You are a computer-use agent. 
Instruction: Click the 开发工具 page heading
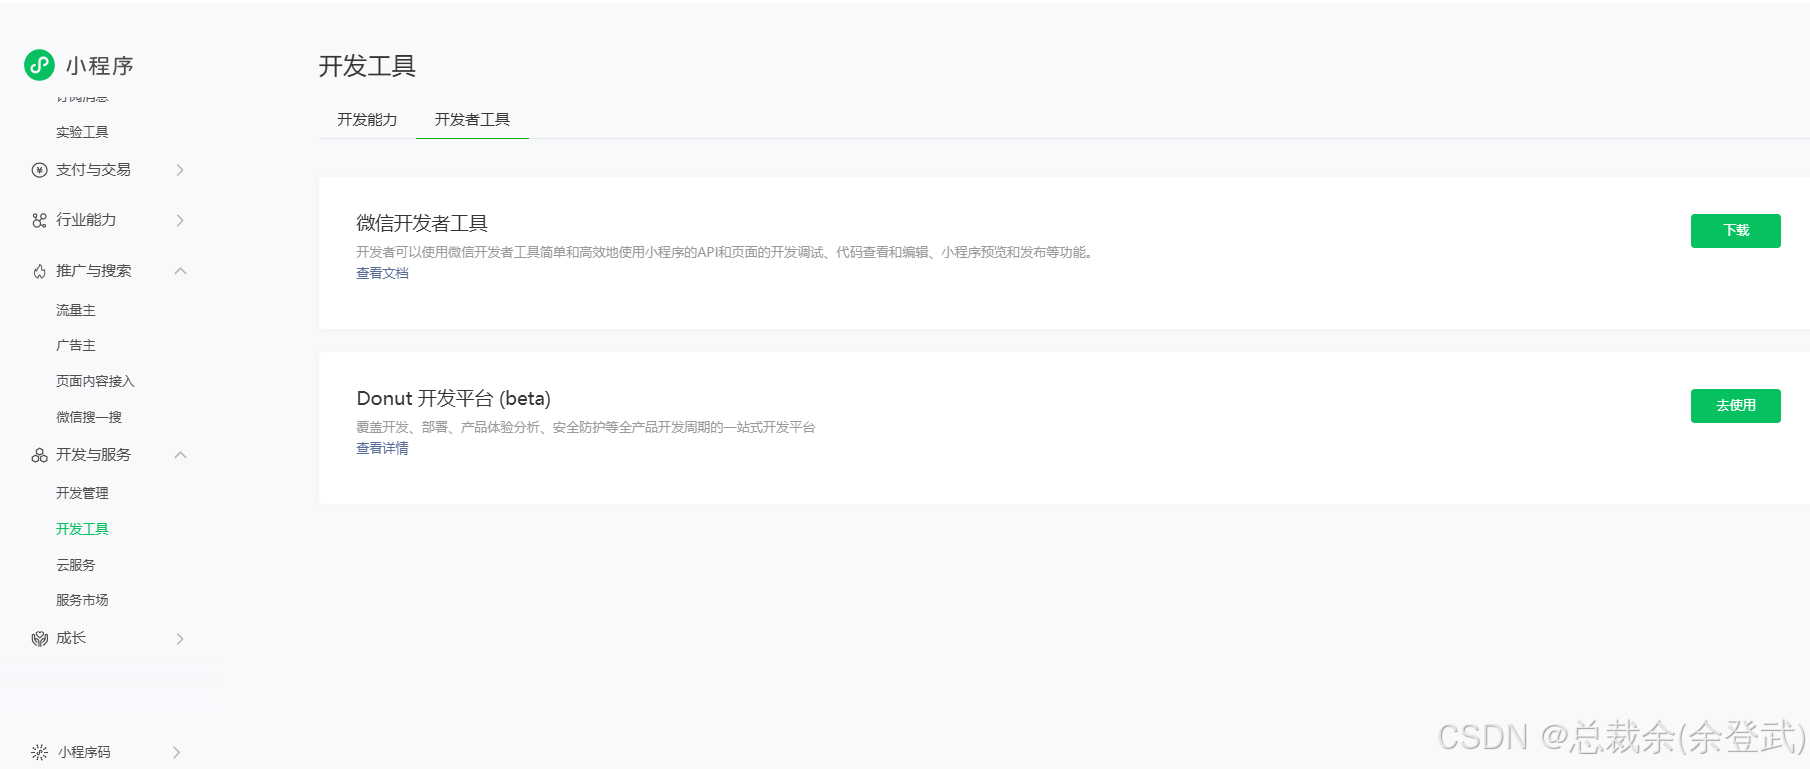pyautogui.click(x=367, y=66)
